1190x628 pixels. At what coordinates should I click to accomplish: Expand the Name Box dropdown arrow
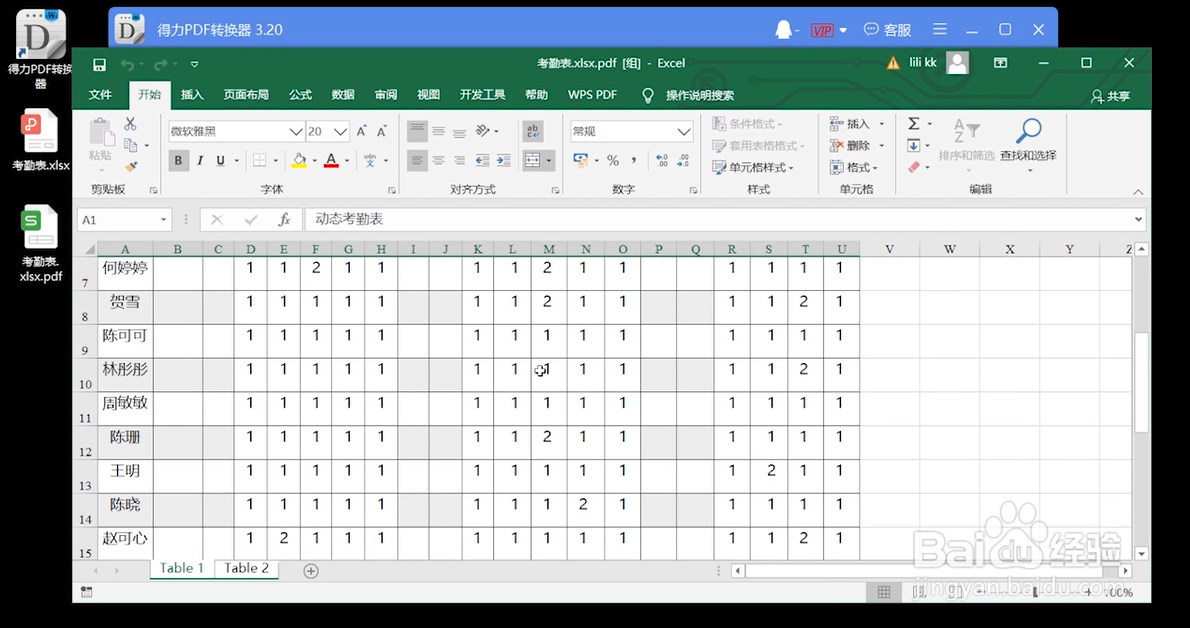163,219
